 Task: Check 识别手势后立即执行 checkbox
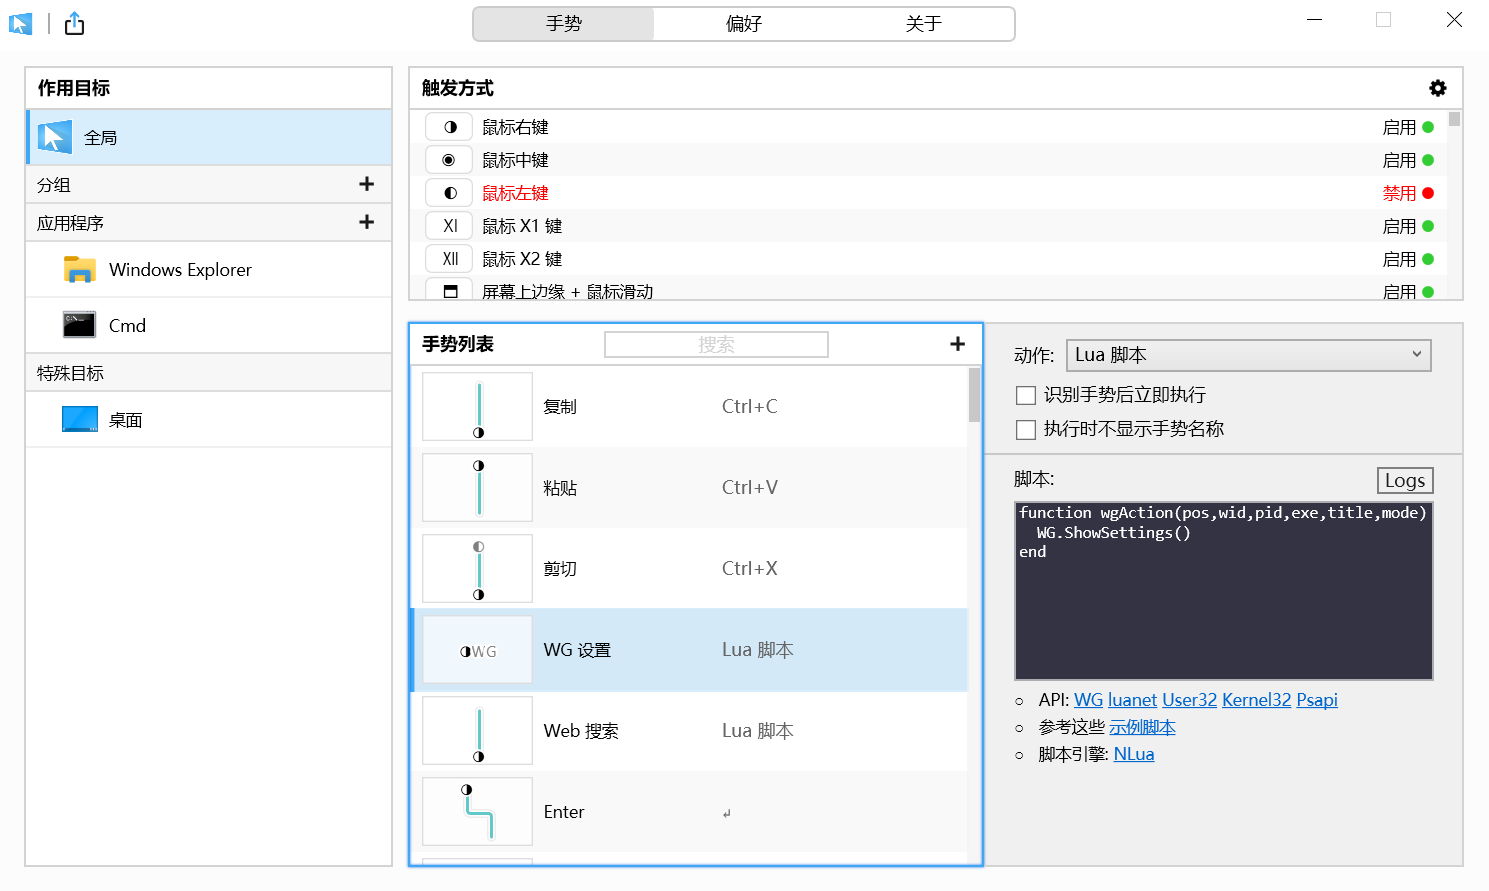click(1025, 395)
